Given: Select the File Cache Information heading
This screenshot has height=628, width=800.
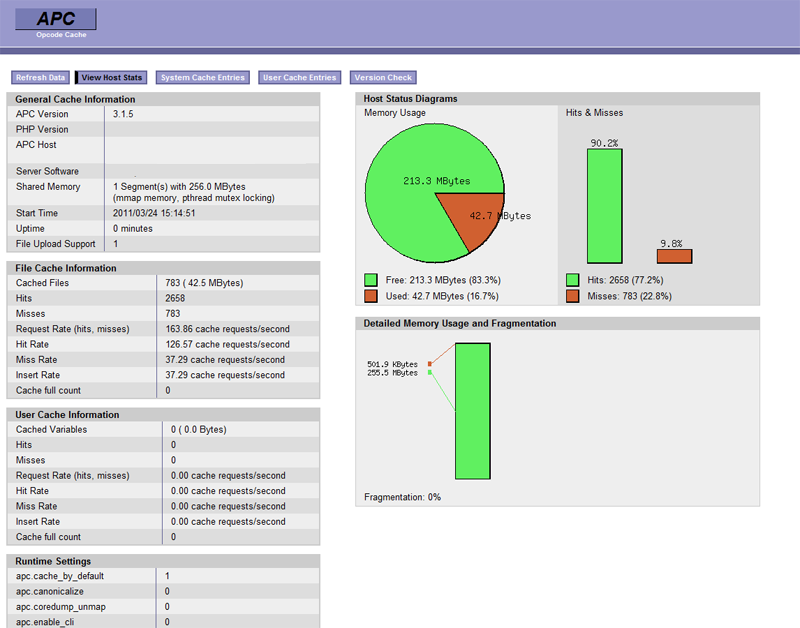Looking at the screenshot, I should point(66,268).
